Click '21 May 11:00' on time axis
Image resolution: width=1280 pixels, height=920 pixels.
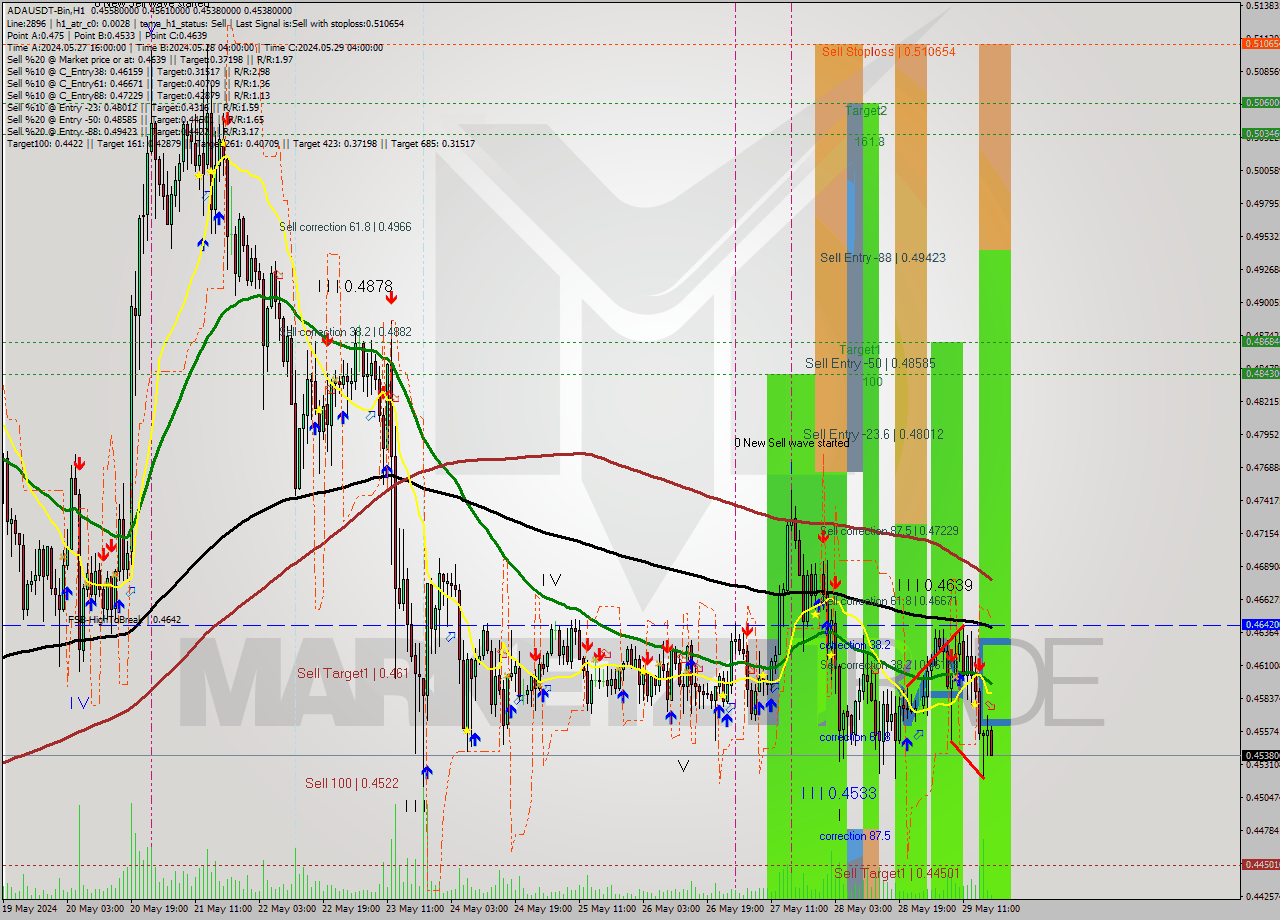225,909
